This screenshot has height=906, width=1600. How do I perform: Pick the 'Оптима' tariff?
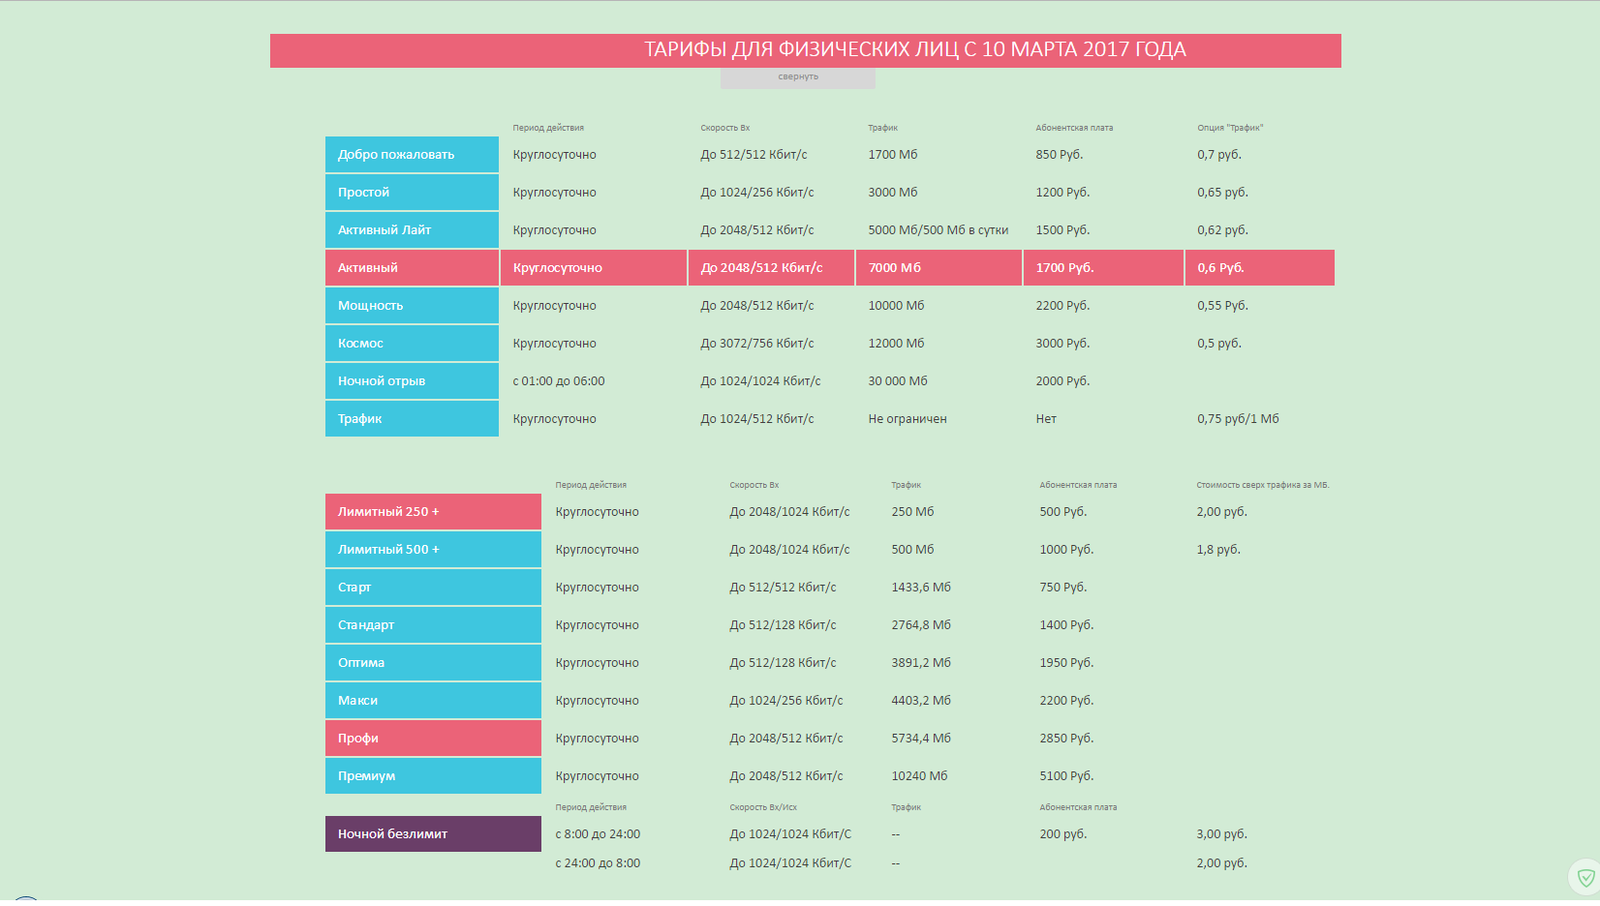tap(433, 663)
